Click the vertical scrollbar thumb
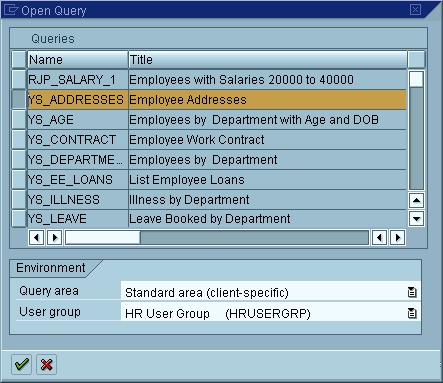This screenshot has height=383, width=443. point(416,79)
